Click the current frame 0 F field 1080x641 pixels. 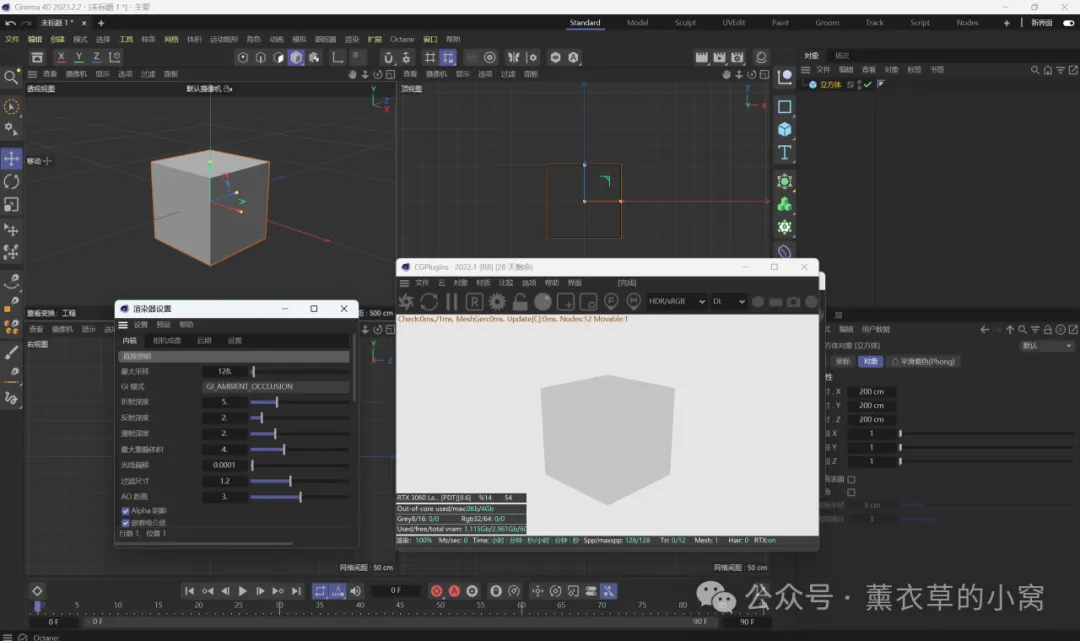(x=395, y=591)
